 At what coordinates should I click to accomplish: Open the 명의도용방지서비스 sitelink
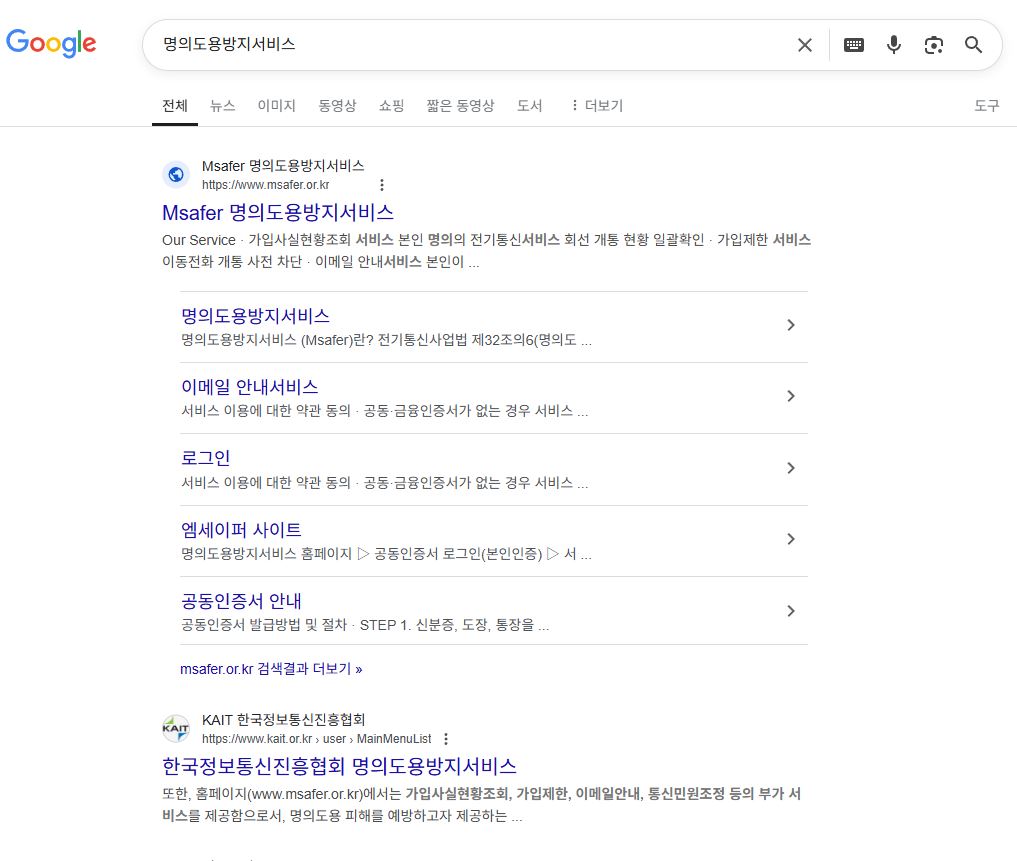256,316
